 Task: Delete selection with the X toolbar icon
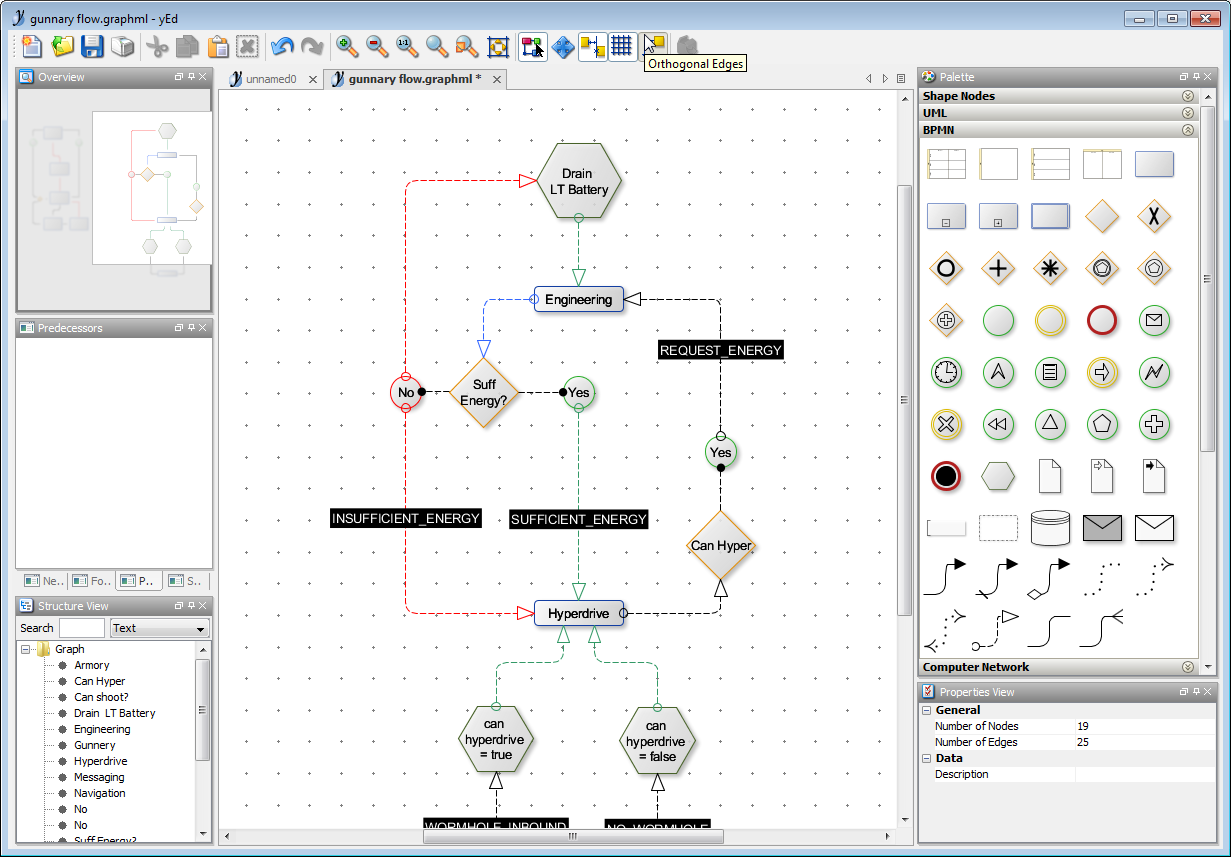(x=248, y=46)
